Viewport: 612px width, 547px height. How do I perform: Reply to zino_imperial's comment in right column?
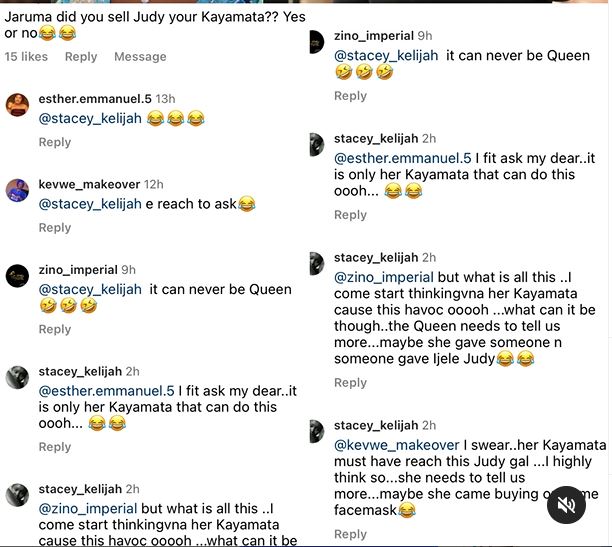pyautogui.click(x=350, y=96)
